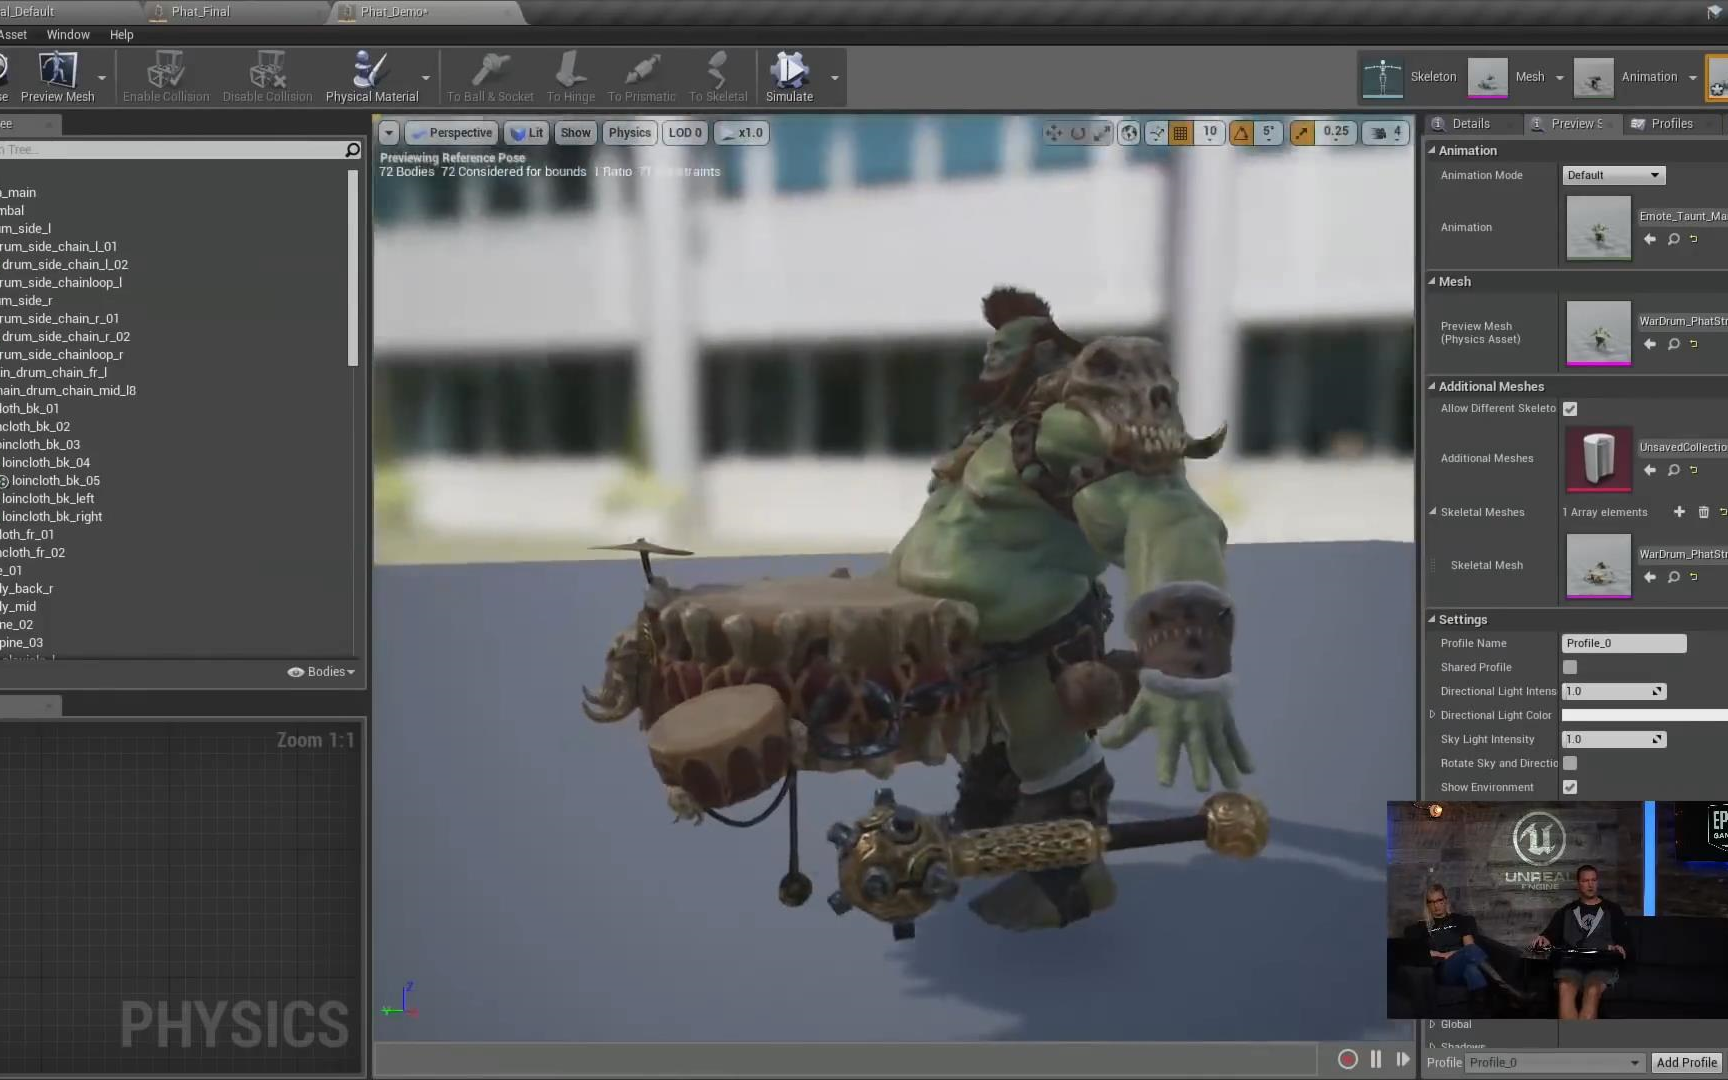The image size is (1728, 1080).
Task: Open the Directional Light Color swatch
Action: [x=1645, y=714]
